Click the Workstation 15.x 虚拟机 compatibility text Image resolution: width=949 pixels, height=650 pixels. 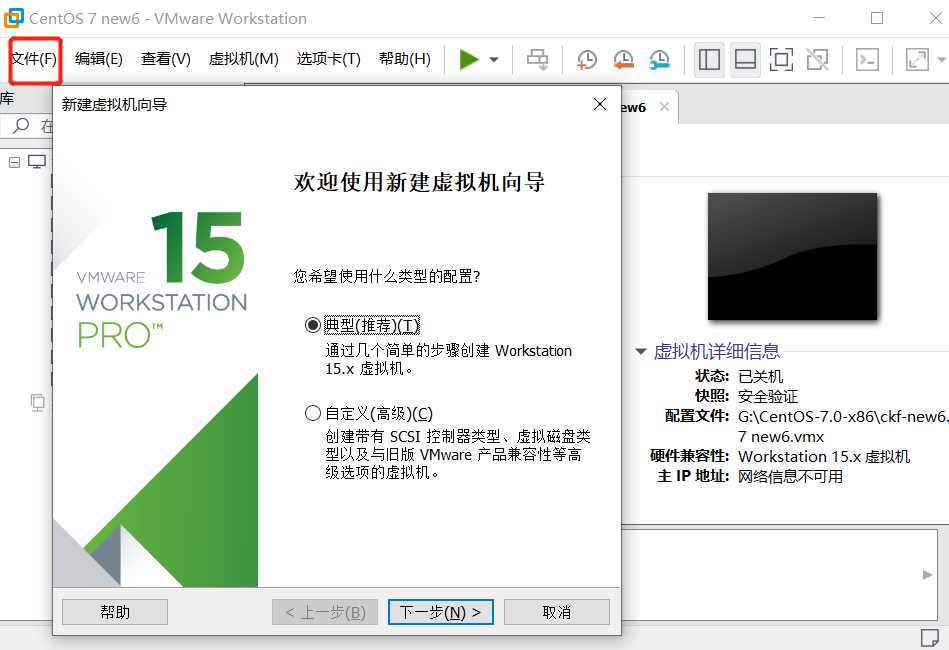point(824,456)
